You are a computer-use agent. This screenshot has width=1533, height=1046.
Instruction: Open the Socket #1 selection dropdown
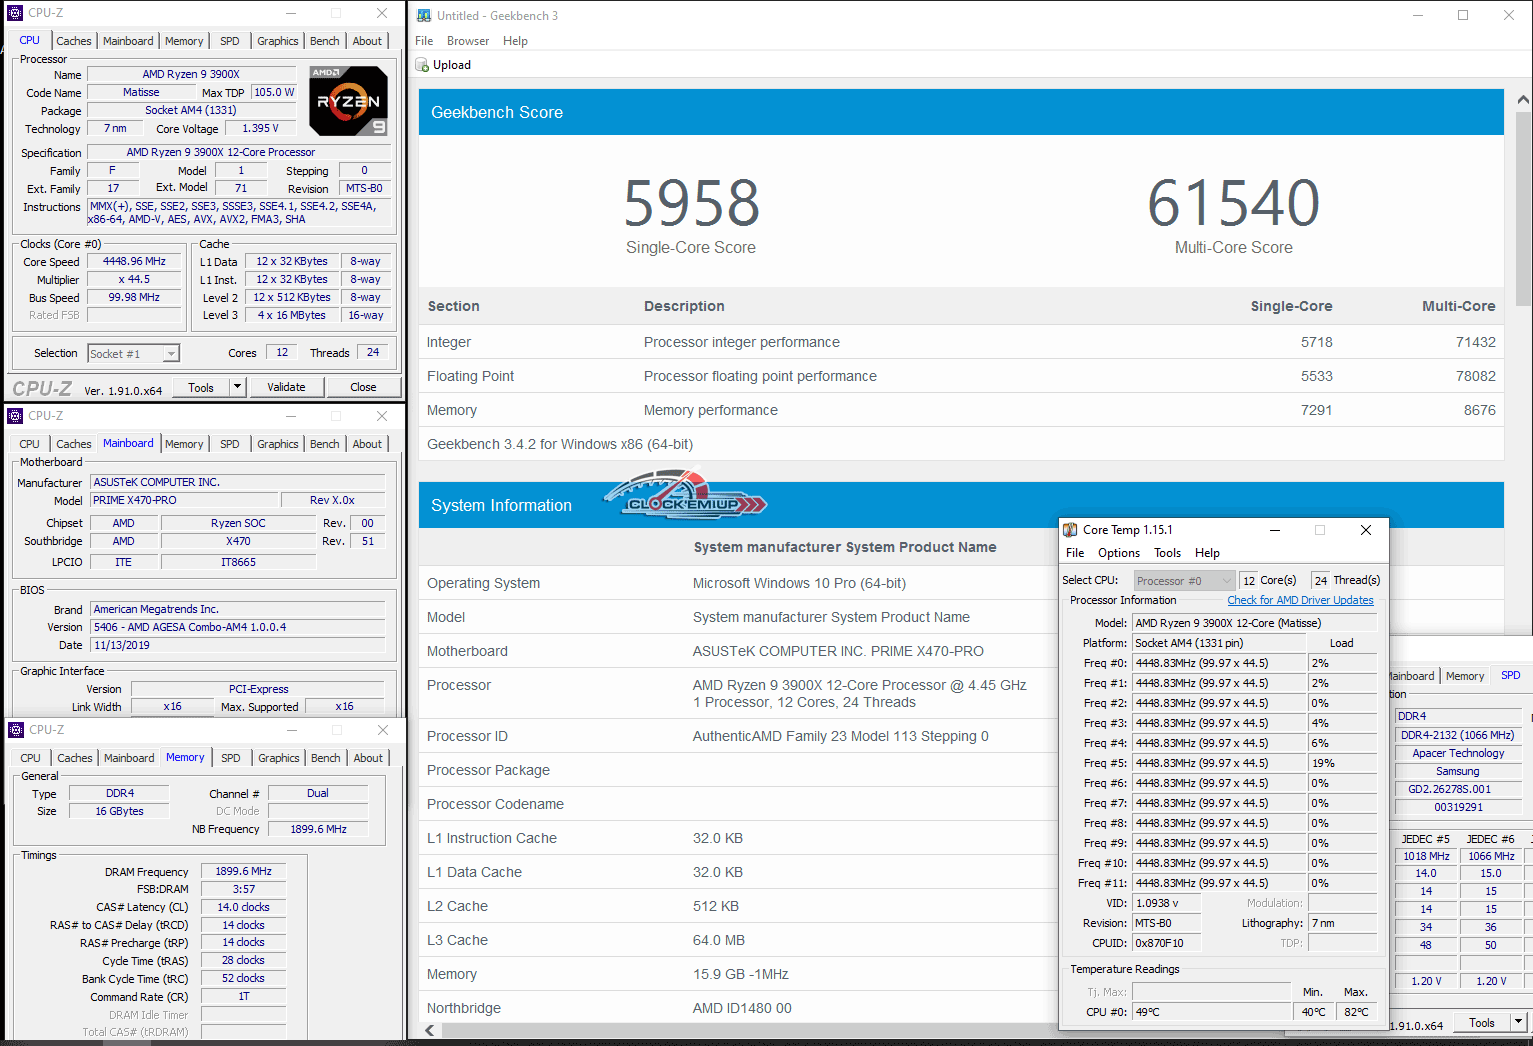[x=133, y=353]
